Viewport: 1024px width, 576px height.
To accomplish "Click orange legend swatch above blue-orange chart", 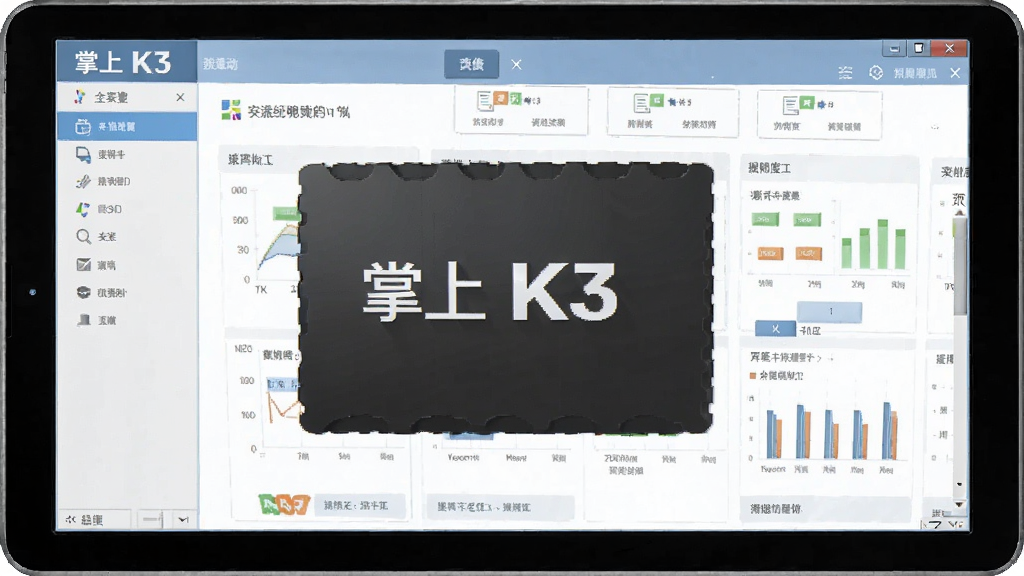I will [x=752, y=376].
